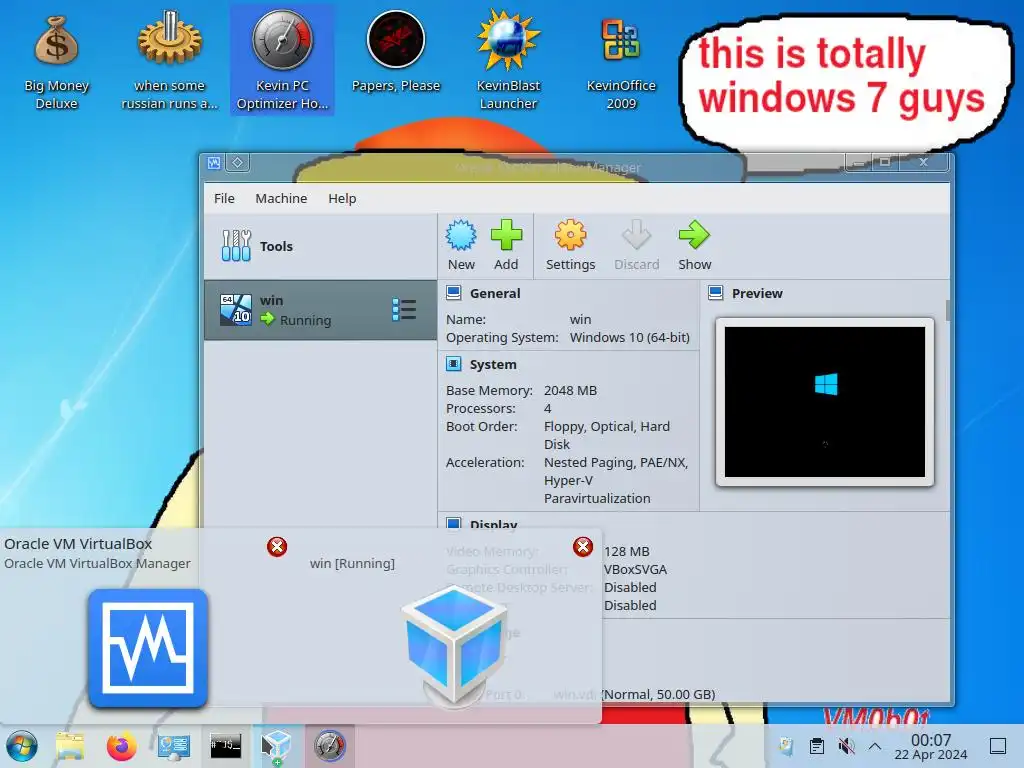
Task: Open clipboard tray icon
Action: click(x=816, y=746)
